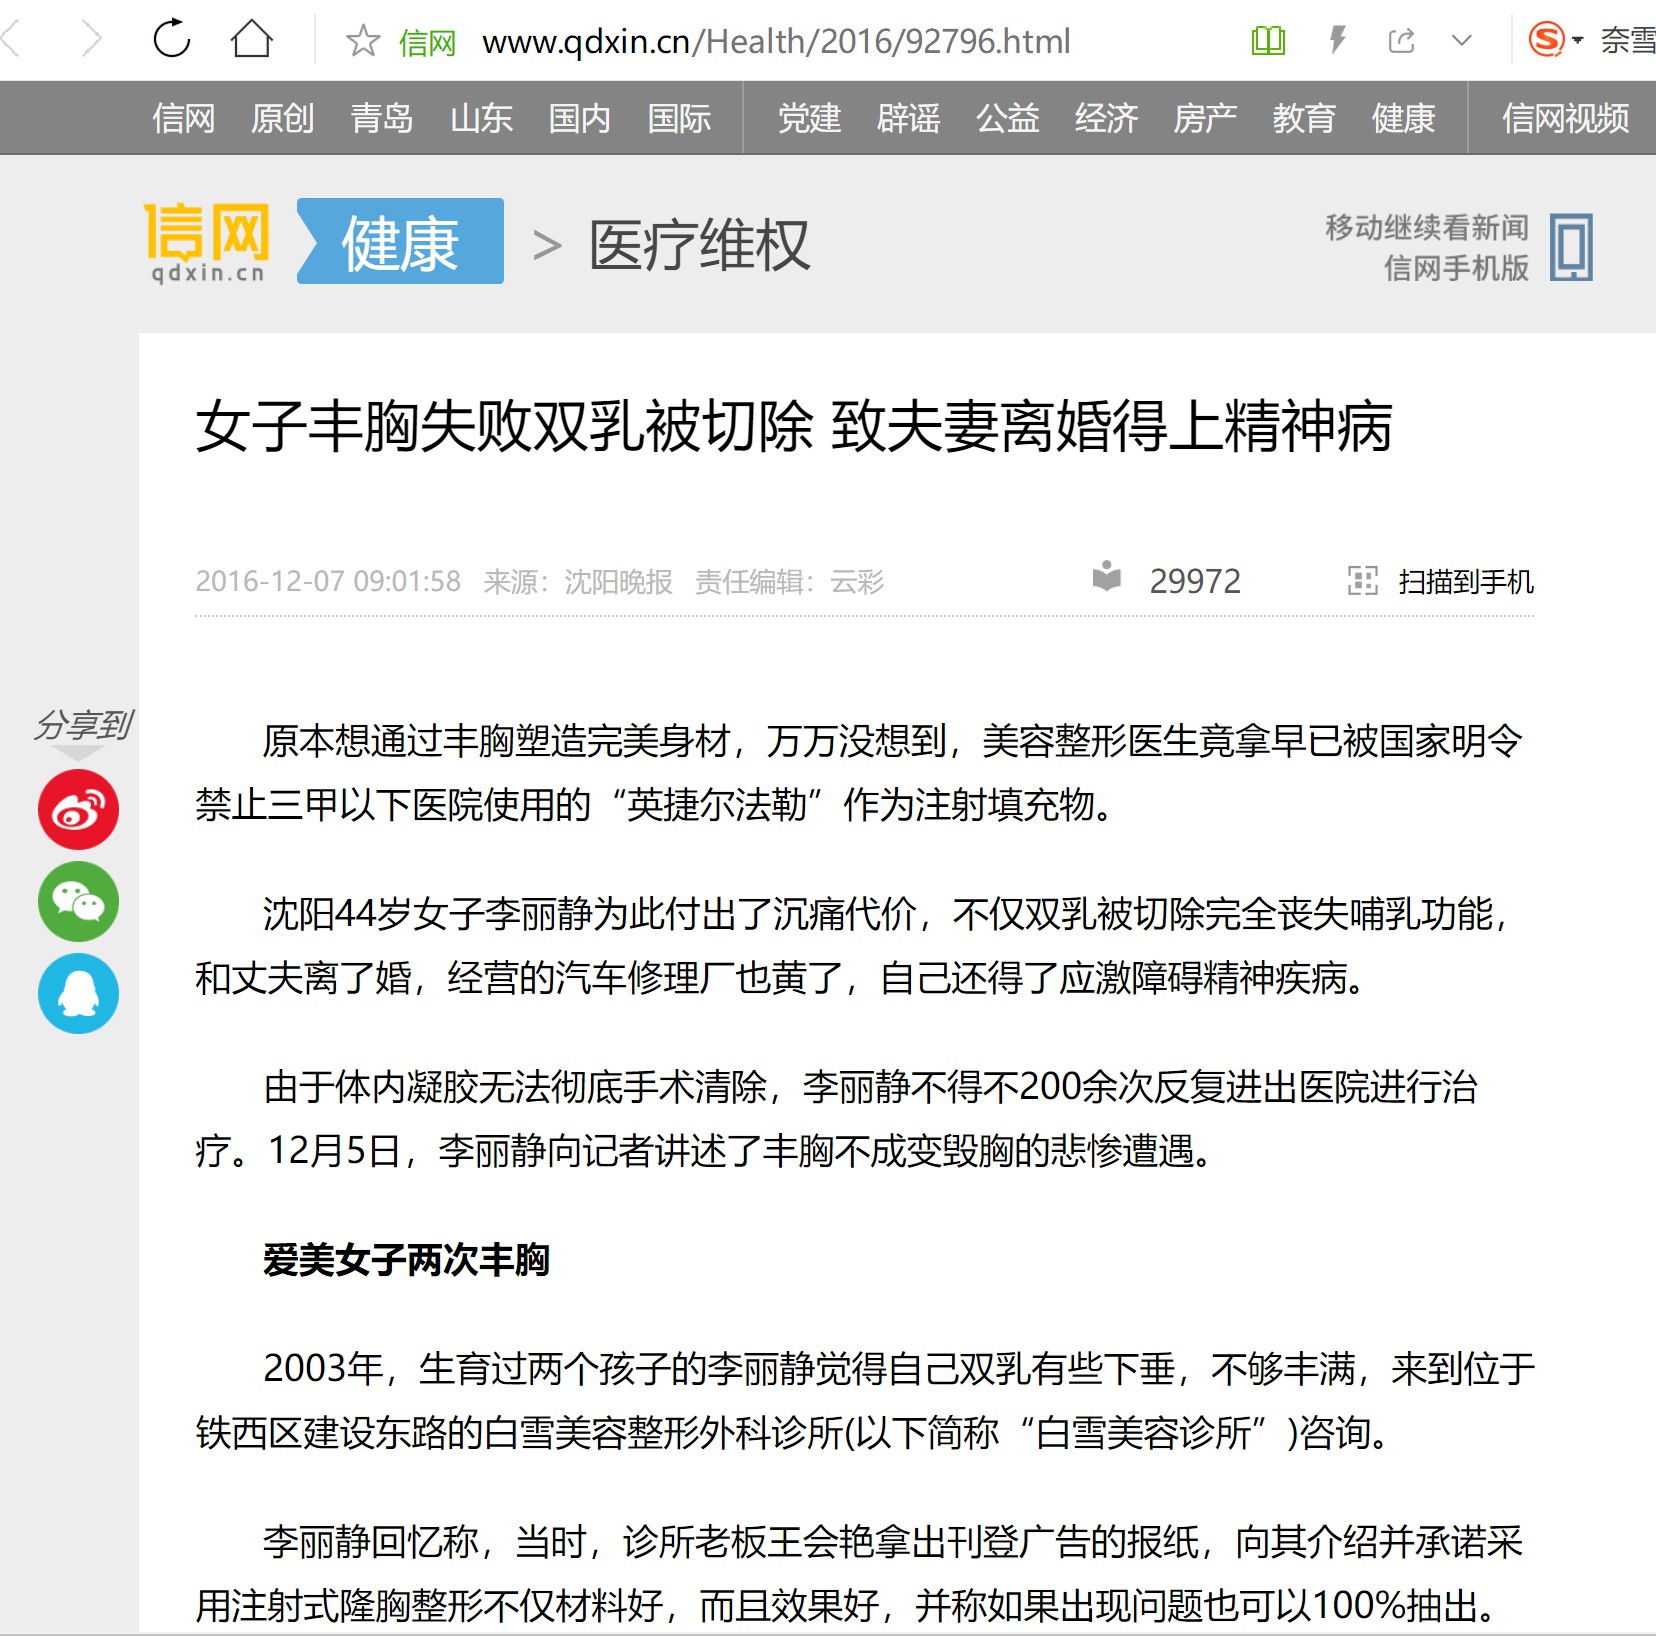Click source text 沈阳晚报
Viewport: 1656px width, 1636px height.
(x=618, y=581)
